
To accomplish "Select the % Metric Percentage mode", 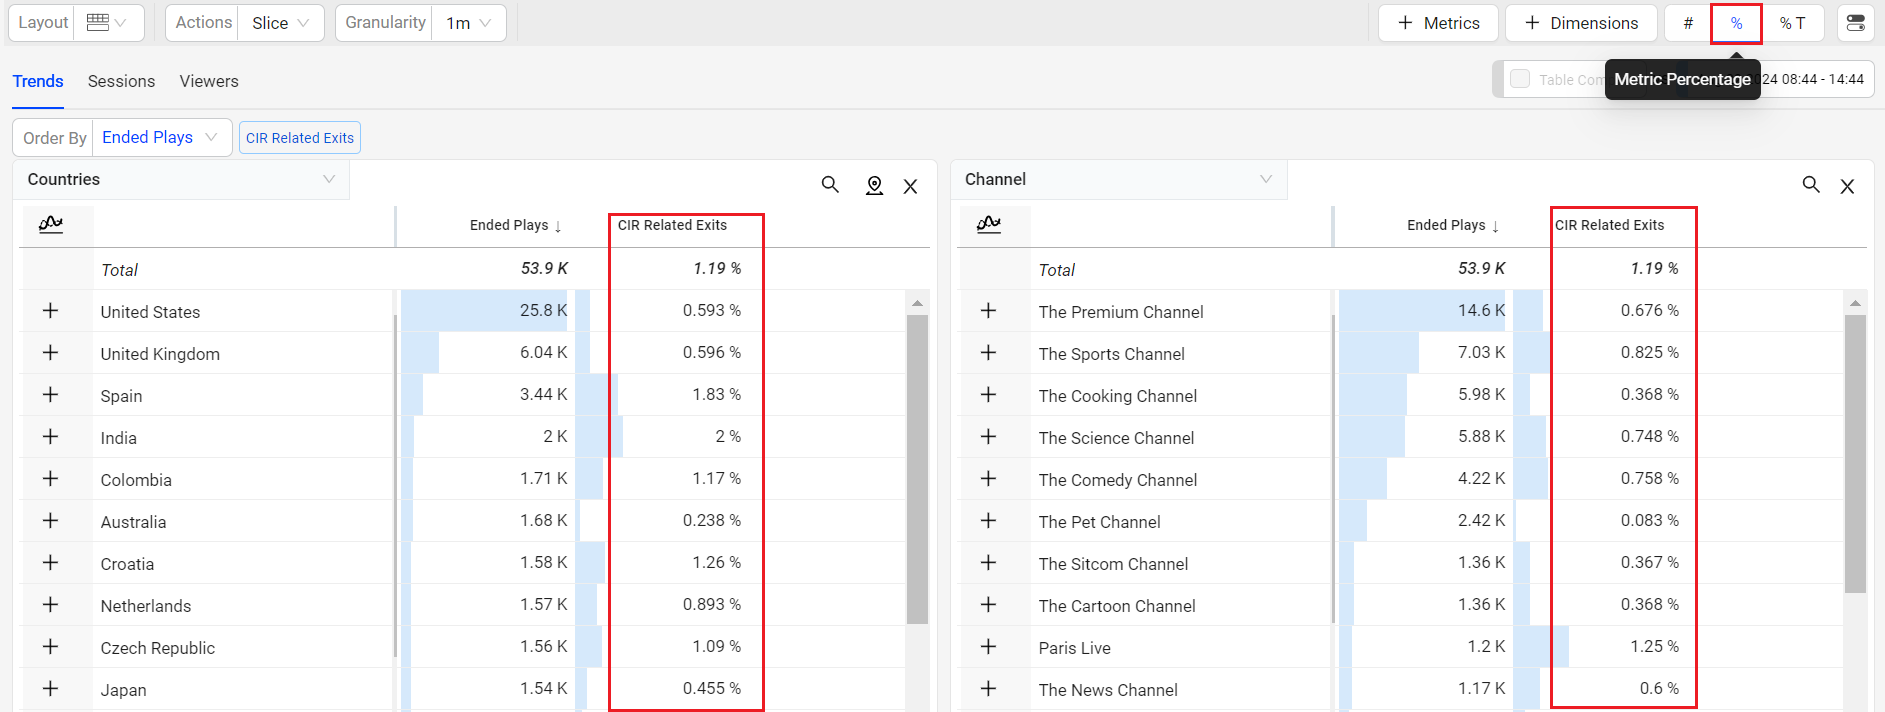I will click(x=1736, y=23).
